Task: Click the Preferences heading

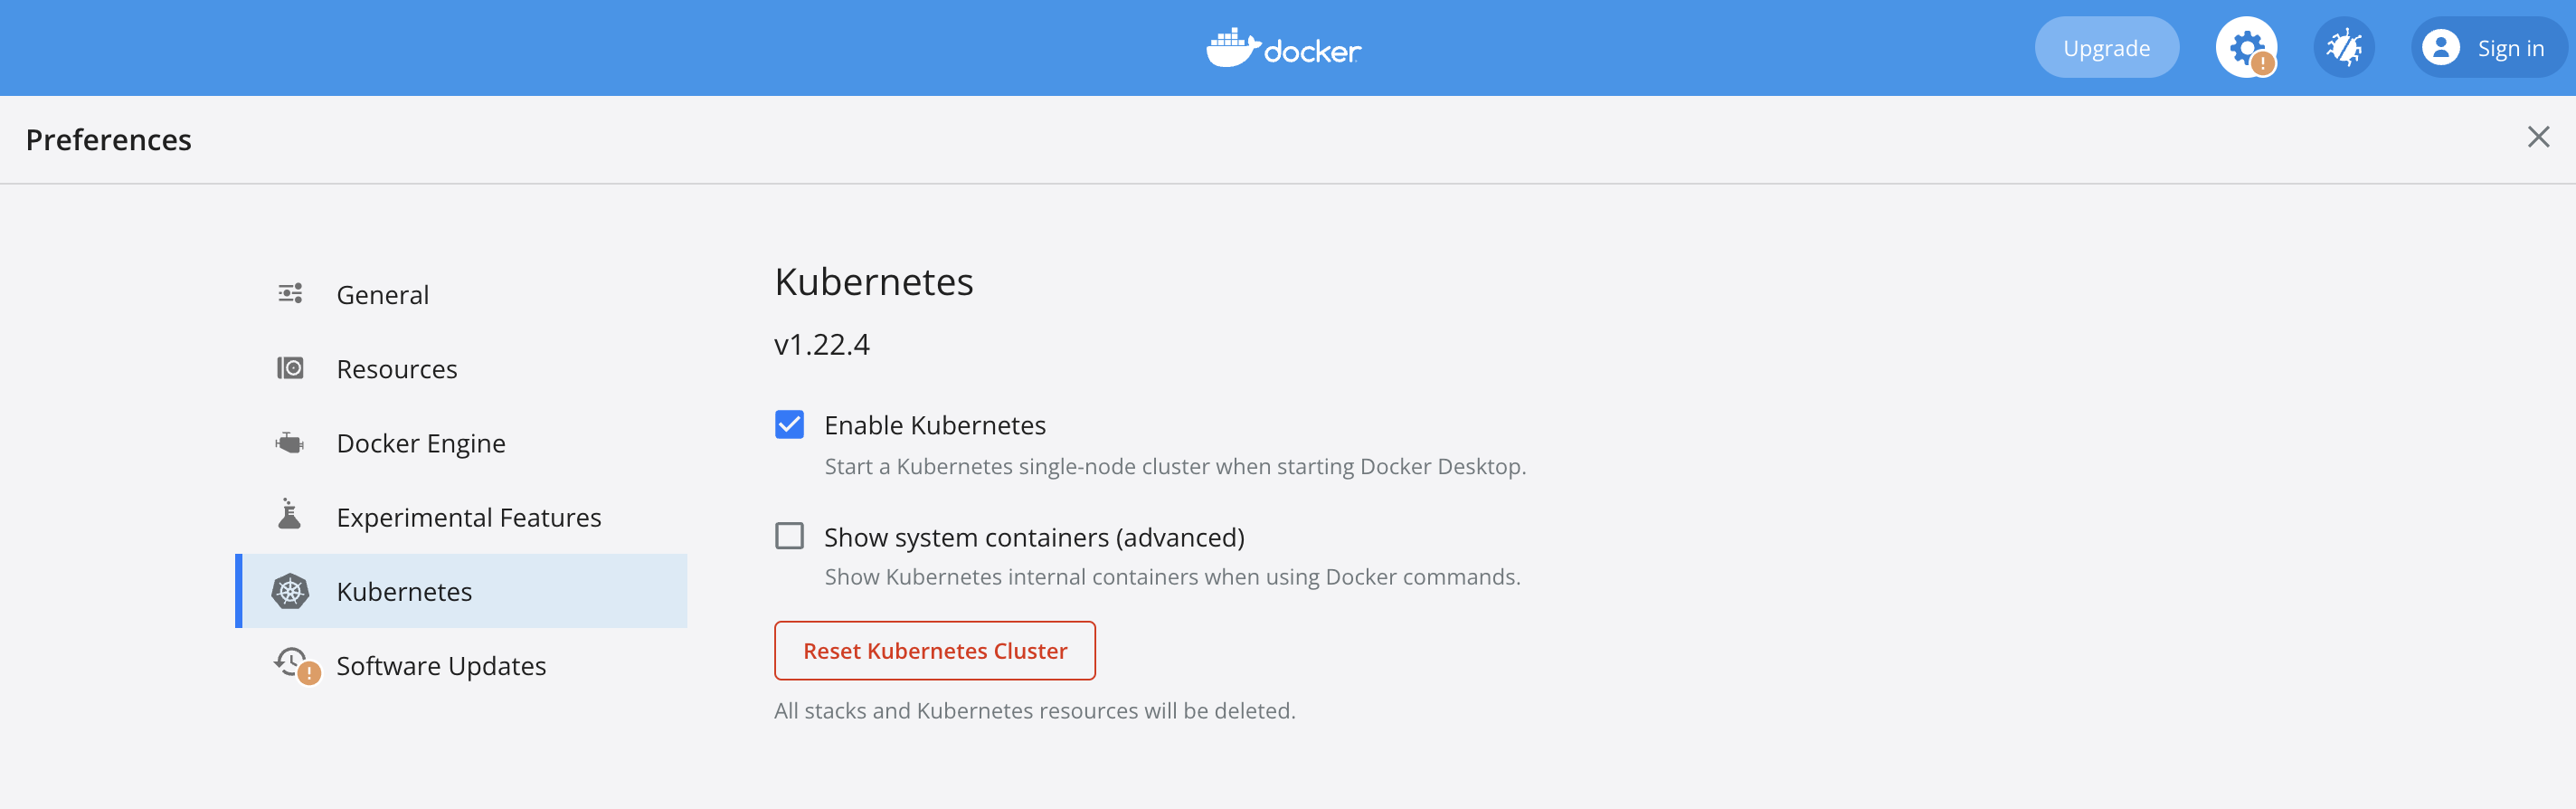Action: (109, 140)
